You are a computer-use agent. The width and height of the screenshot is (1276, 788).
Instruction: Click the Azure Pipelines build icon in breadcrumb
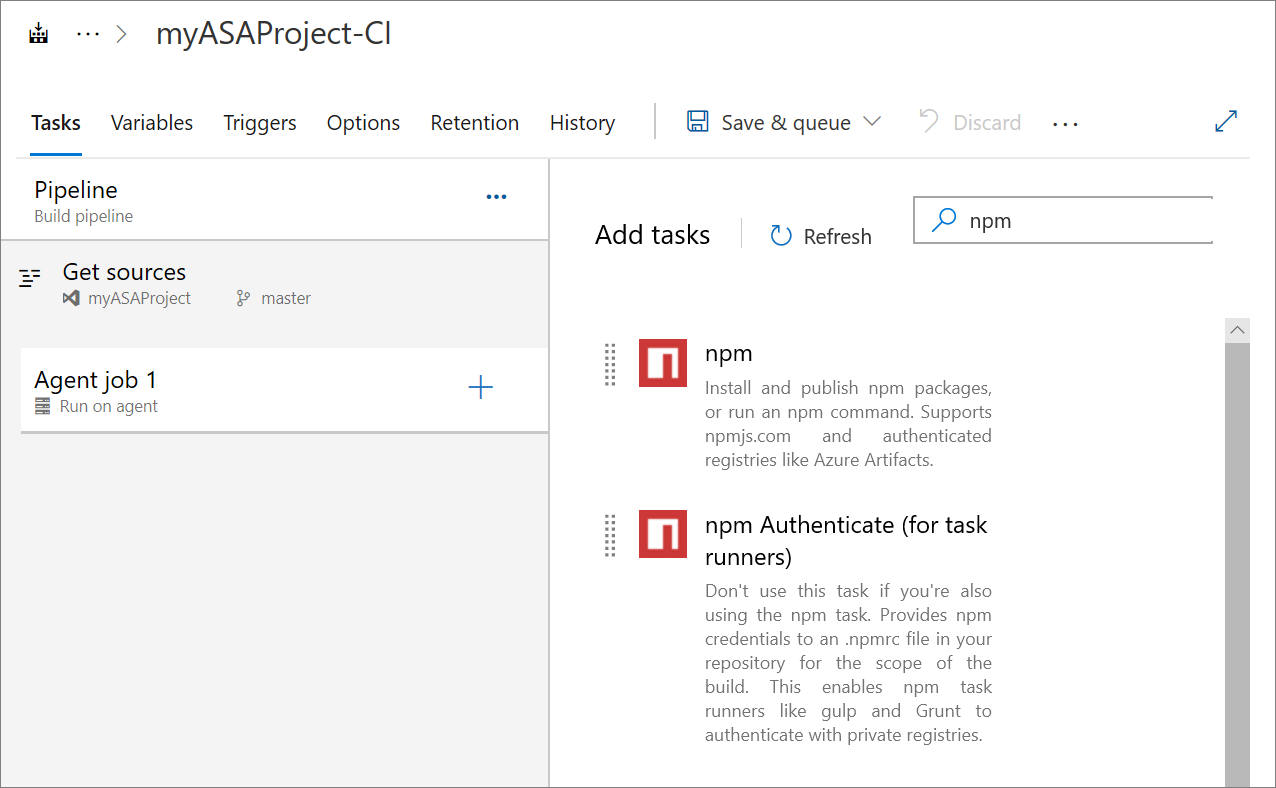point(38,31)
